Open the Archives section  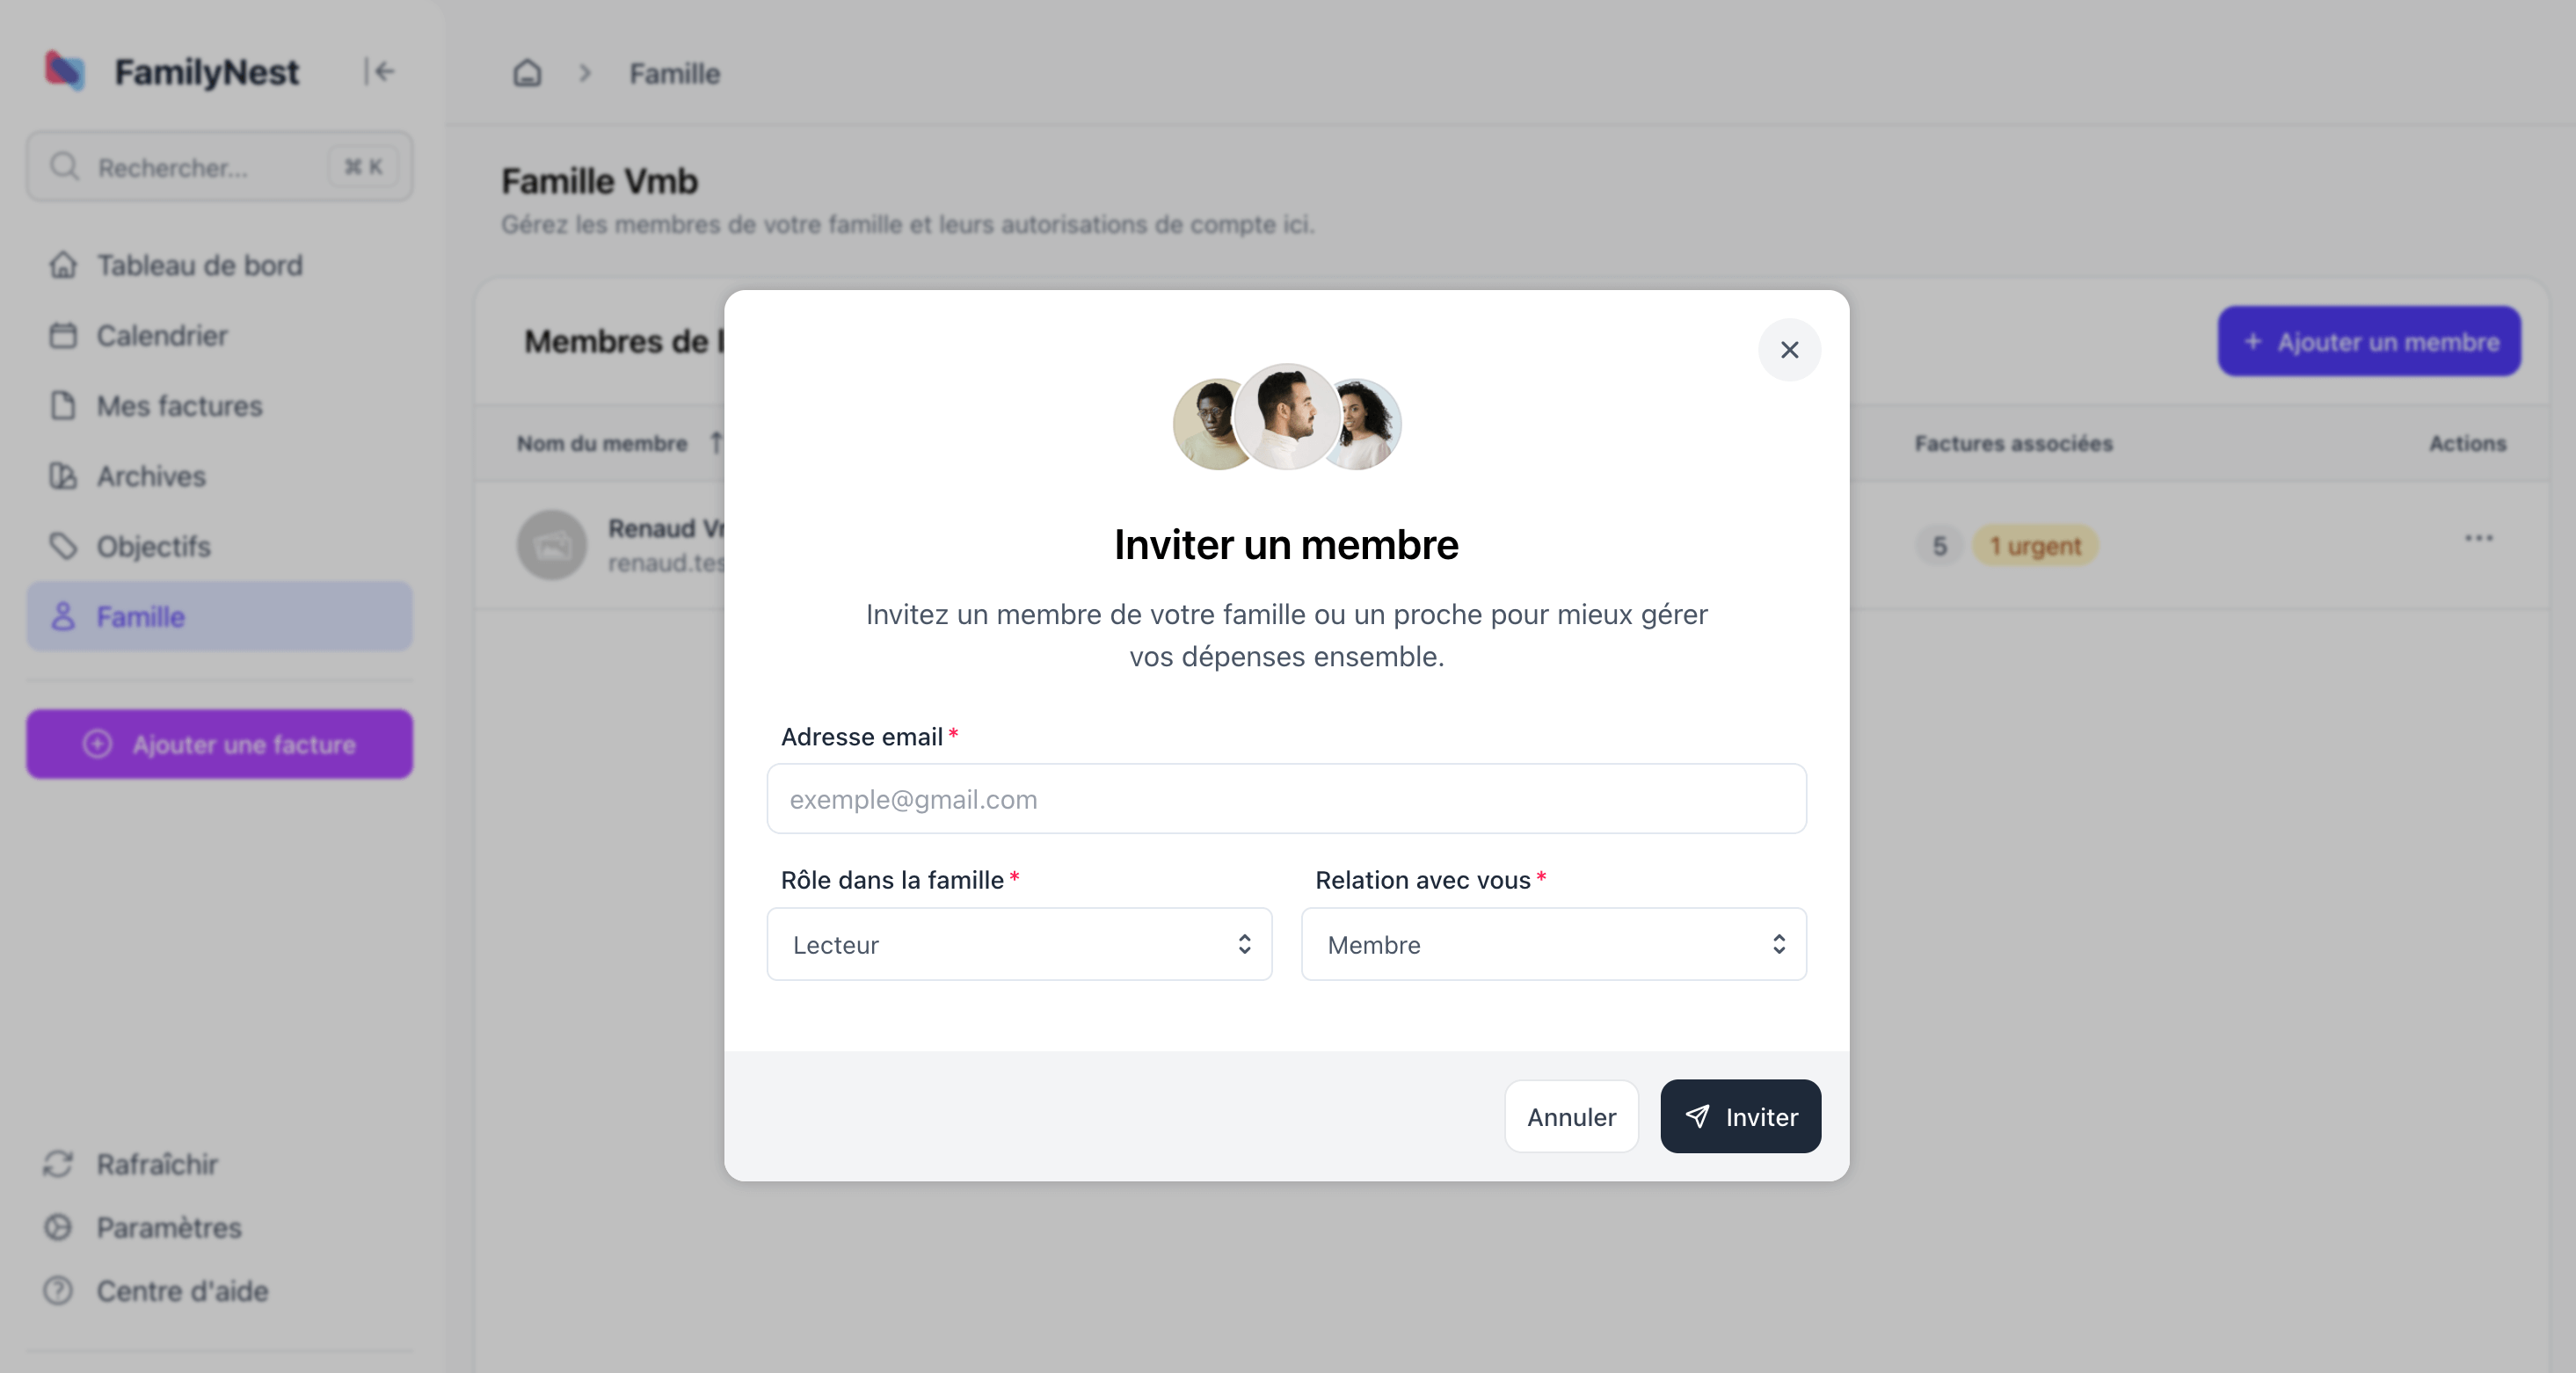click(x=151, y=476)
